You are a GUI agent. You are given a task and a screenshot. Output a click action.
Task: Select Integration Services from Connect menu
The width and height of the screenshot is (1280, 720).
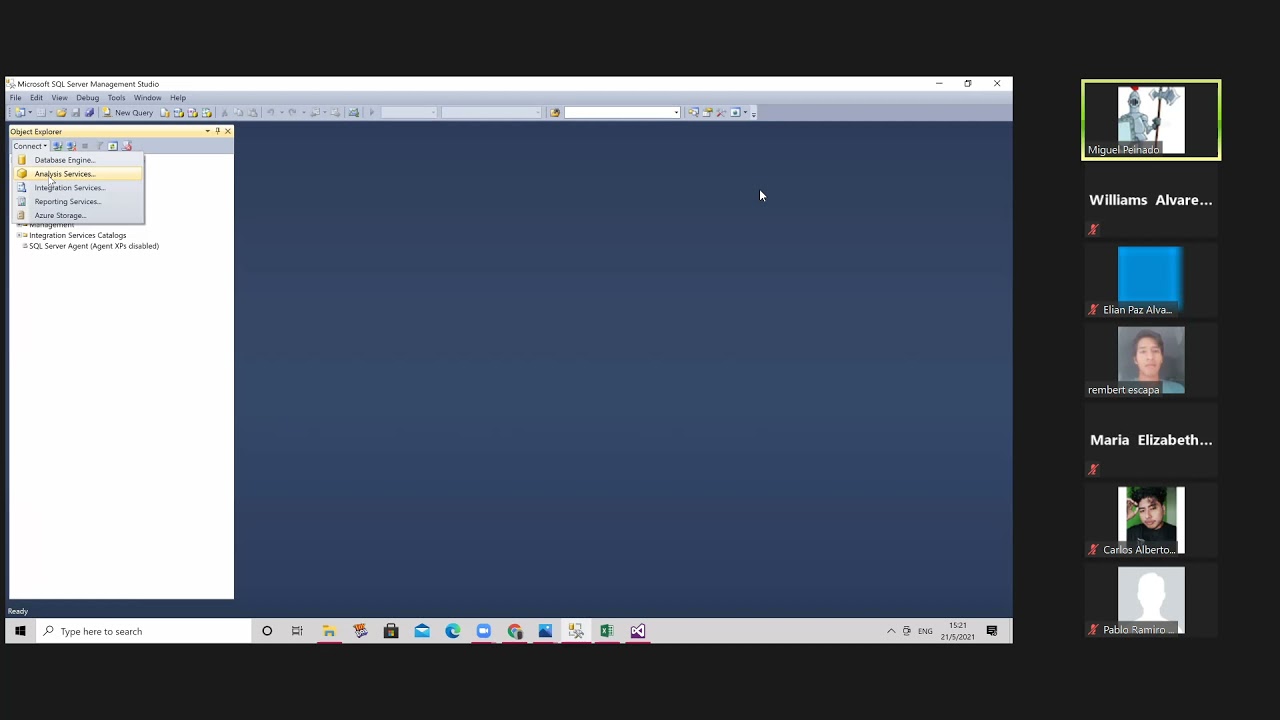pyautogui.click(x=79, y=188)
